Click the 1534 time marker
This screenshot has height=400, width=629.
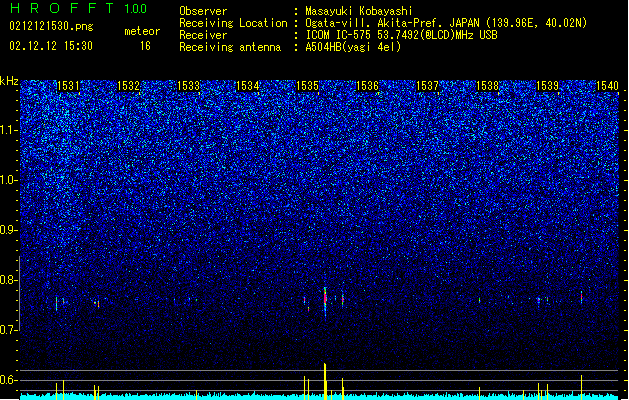click(248, 86)
